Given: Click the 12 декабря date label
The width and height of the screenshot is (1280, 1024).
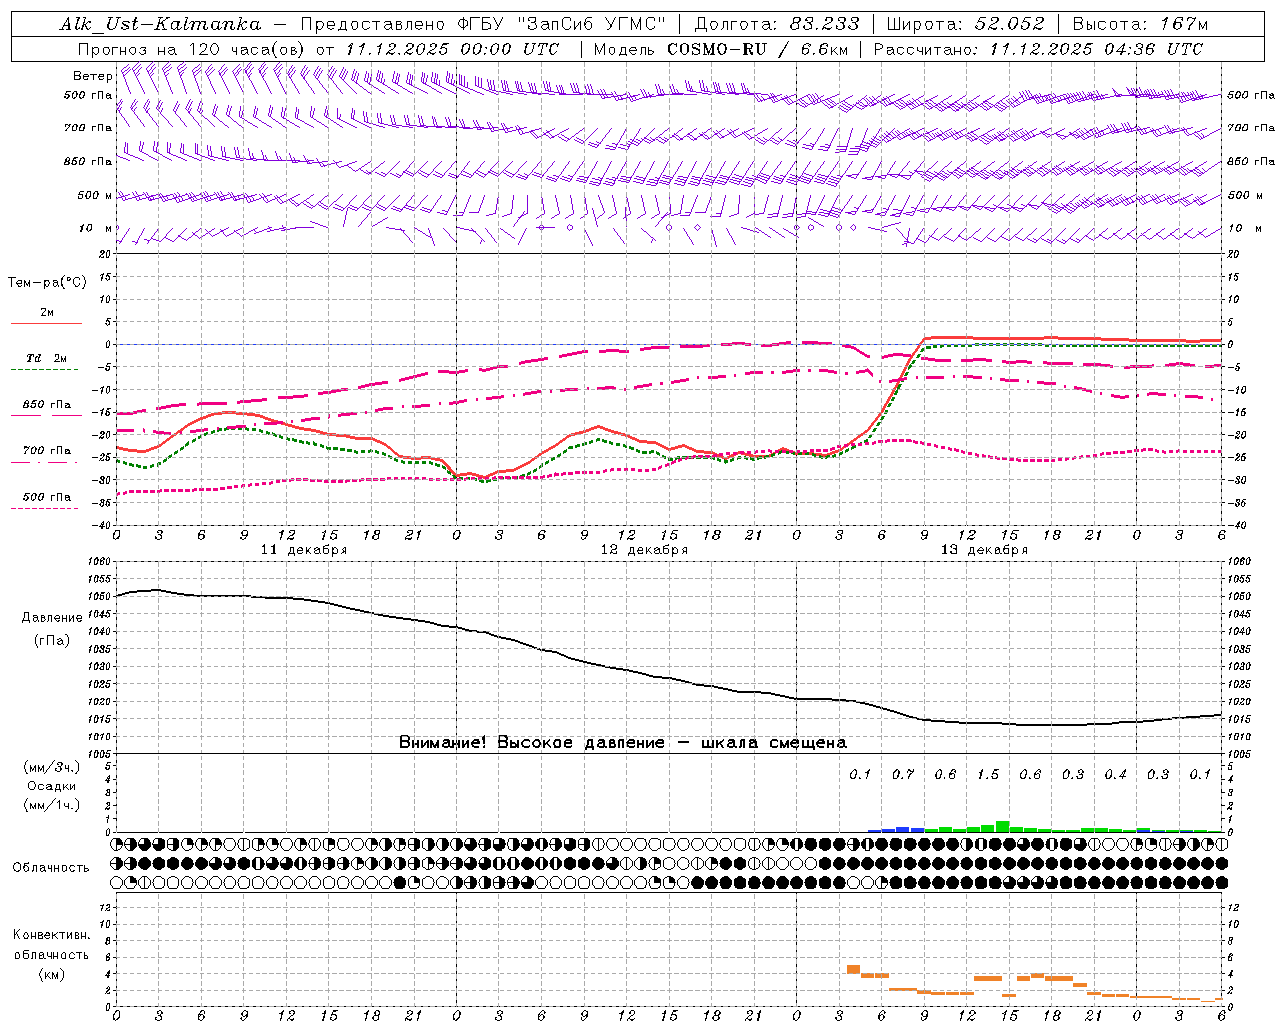Looking at the screenshot, I should click(644, 550).
